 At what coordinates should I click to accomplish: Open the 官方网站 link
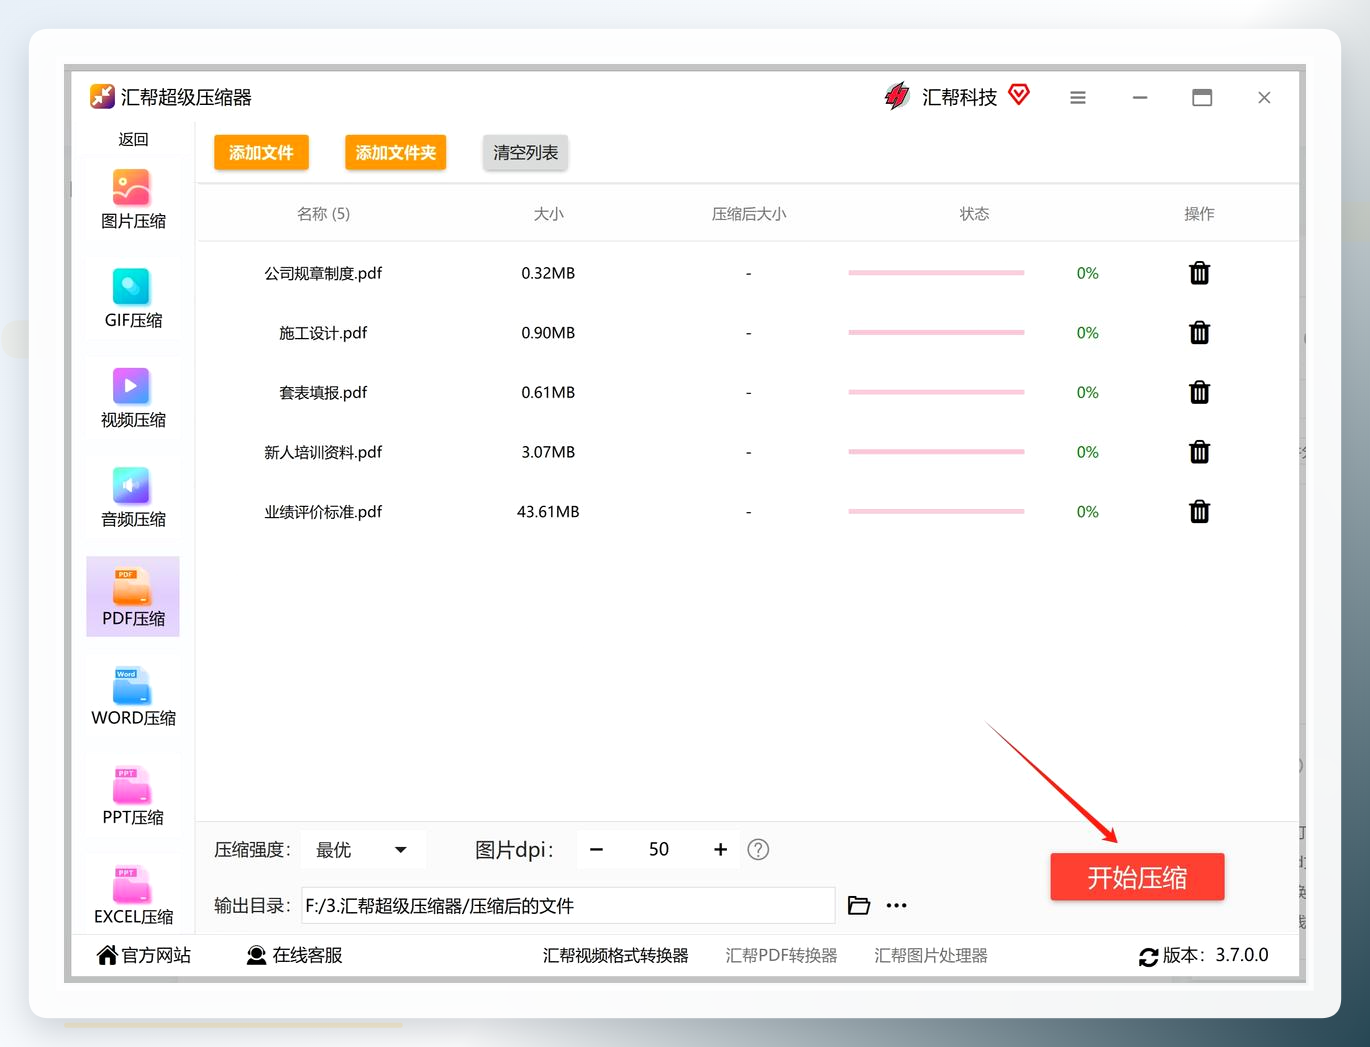[143, 955]
